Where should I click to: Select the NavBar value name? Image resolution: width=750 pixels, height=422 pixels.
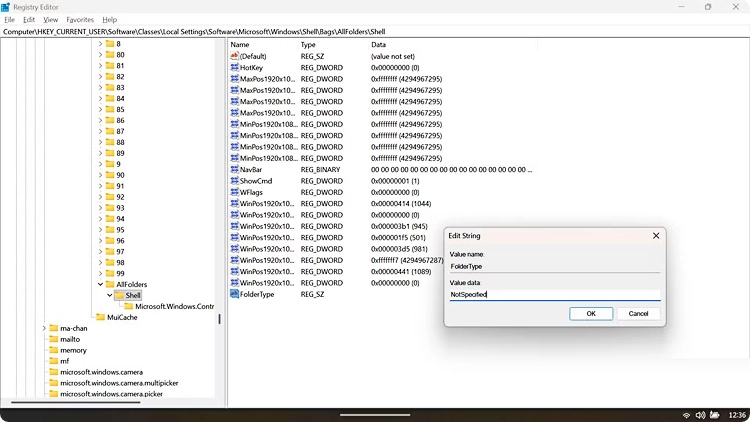pos(251,169)
